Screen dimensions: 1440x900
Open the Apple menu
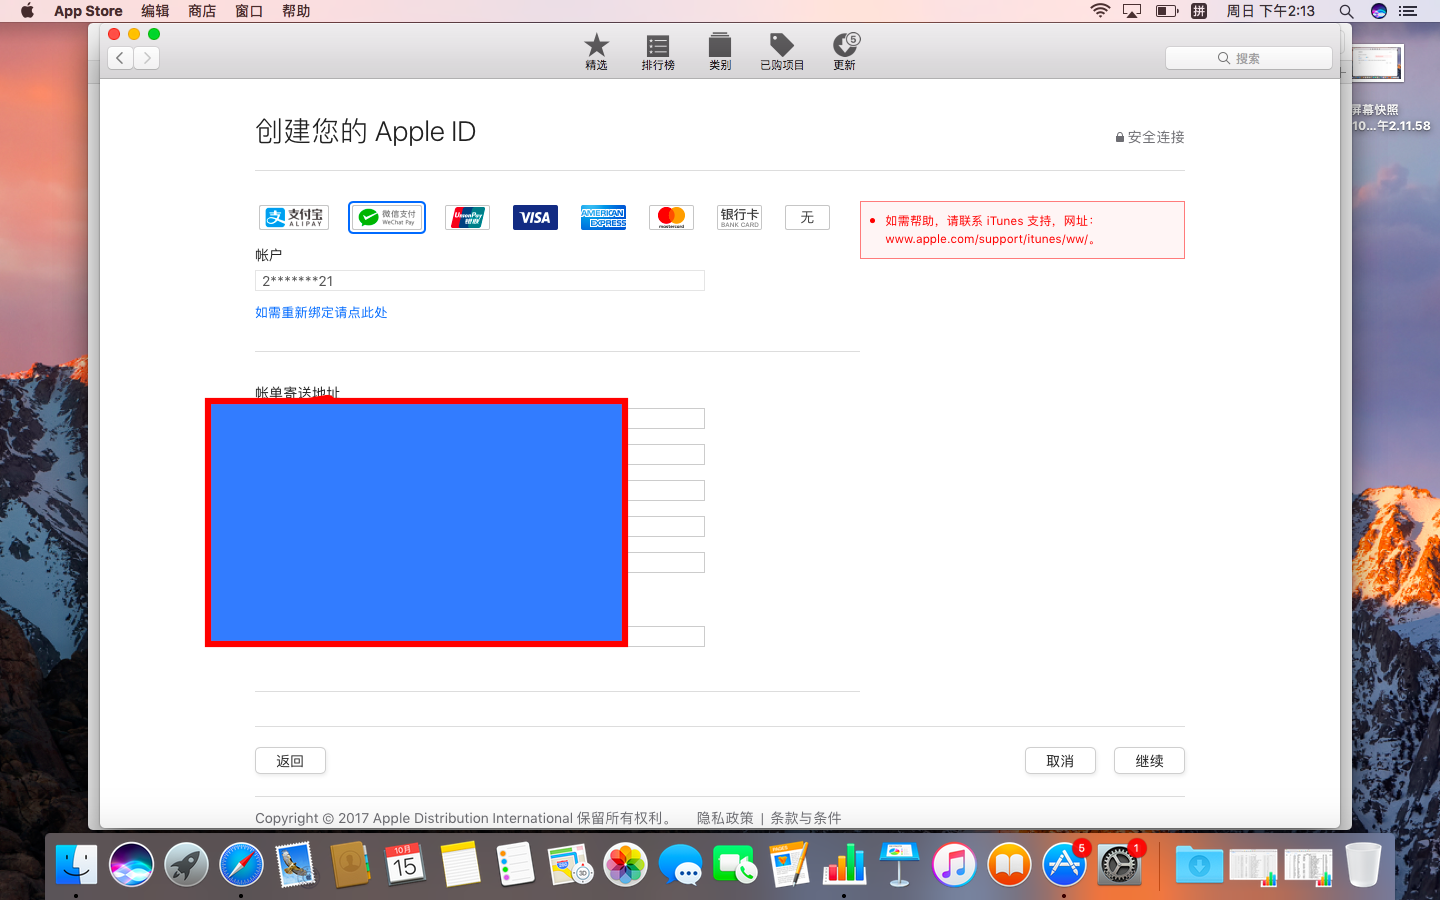pyautogui.click(x=27, y=11)
